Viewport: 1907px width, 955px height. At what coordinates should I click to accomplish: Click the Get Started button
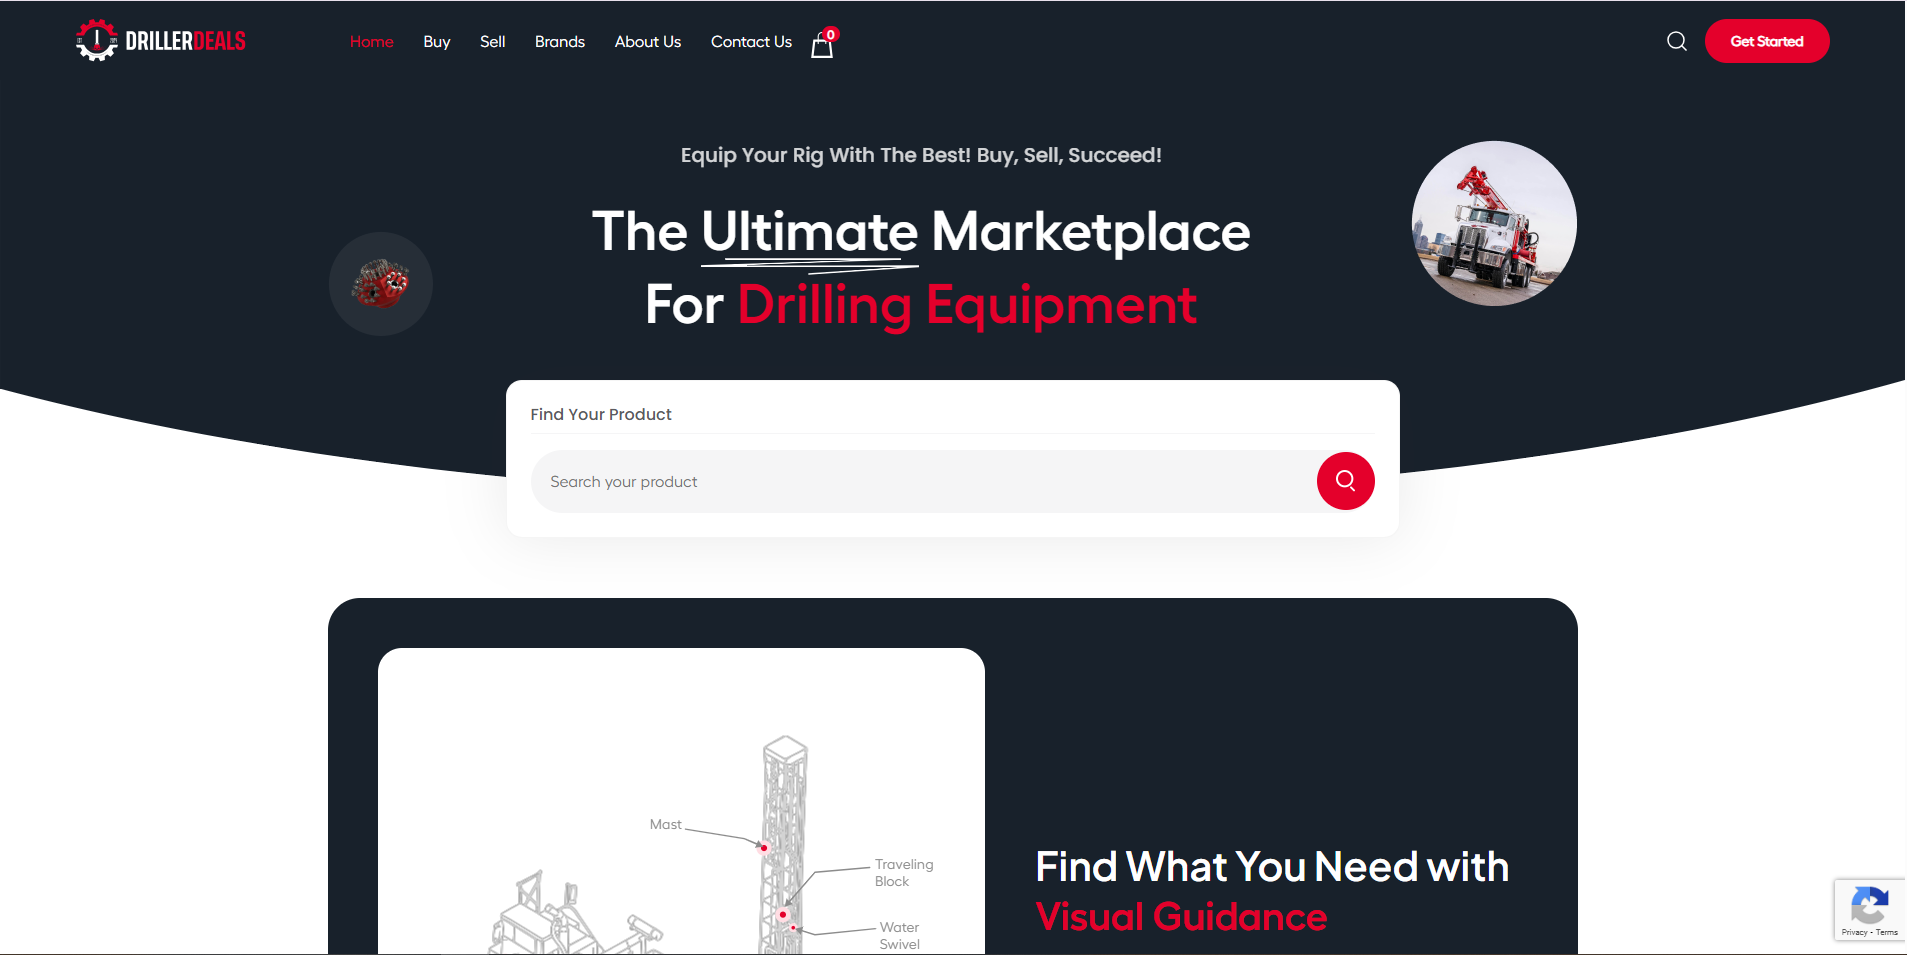(1766, 41)
